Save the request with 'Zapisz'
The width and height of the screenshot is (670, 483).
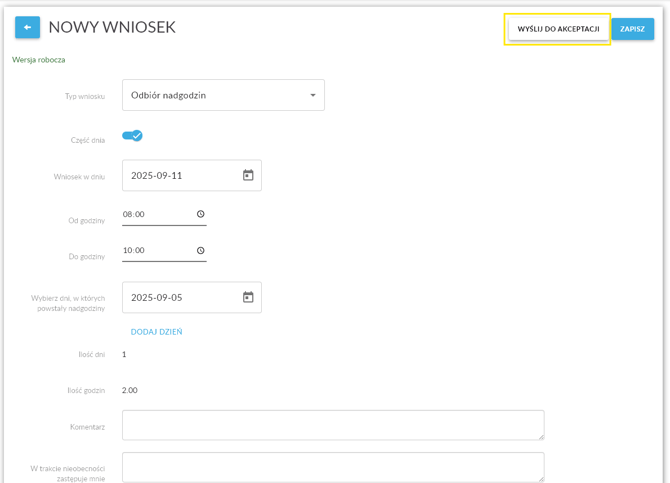[x=632, y=29]
